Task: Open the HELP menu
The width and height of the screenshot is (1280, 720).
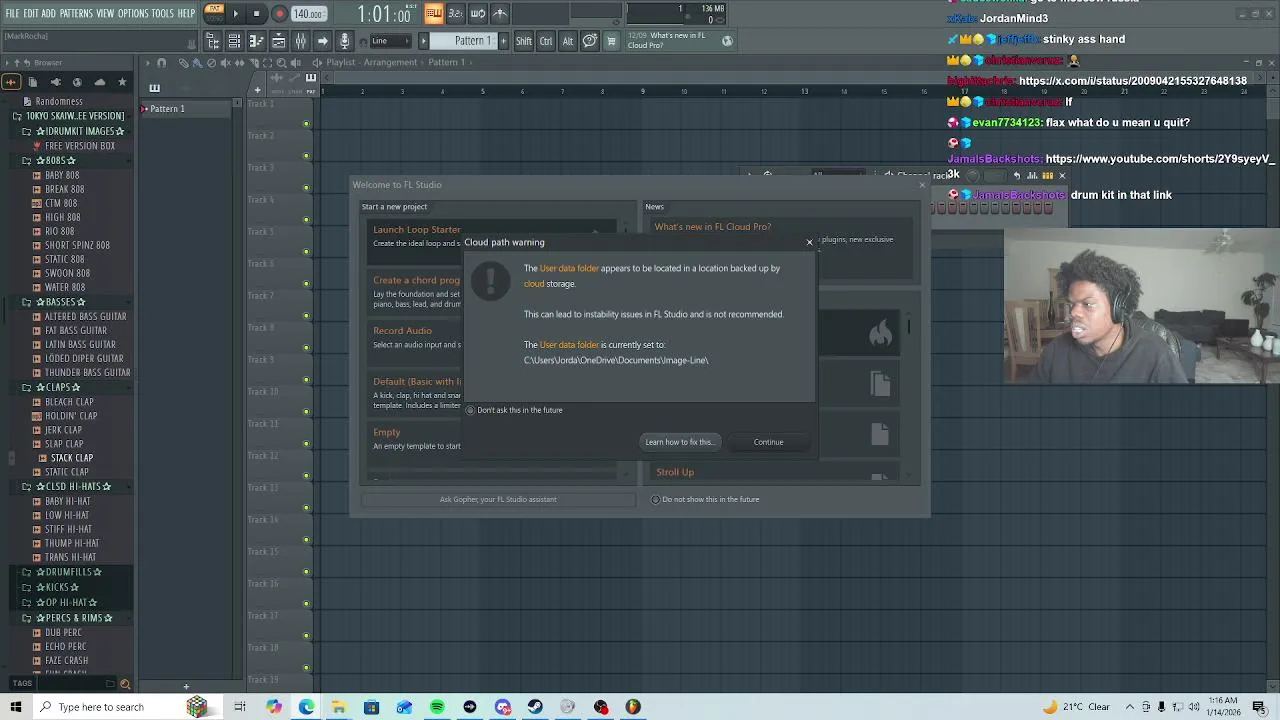Action: pyautogui.click(x=187, y=14)
